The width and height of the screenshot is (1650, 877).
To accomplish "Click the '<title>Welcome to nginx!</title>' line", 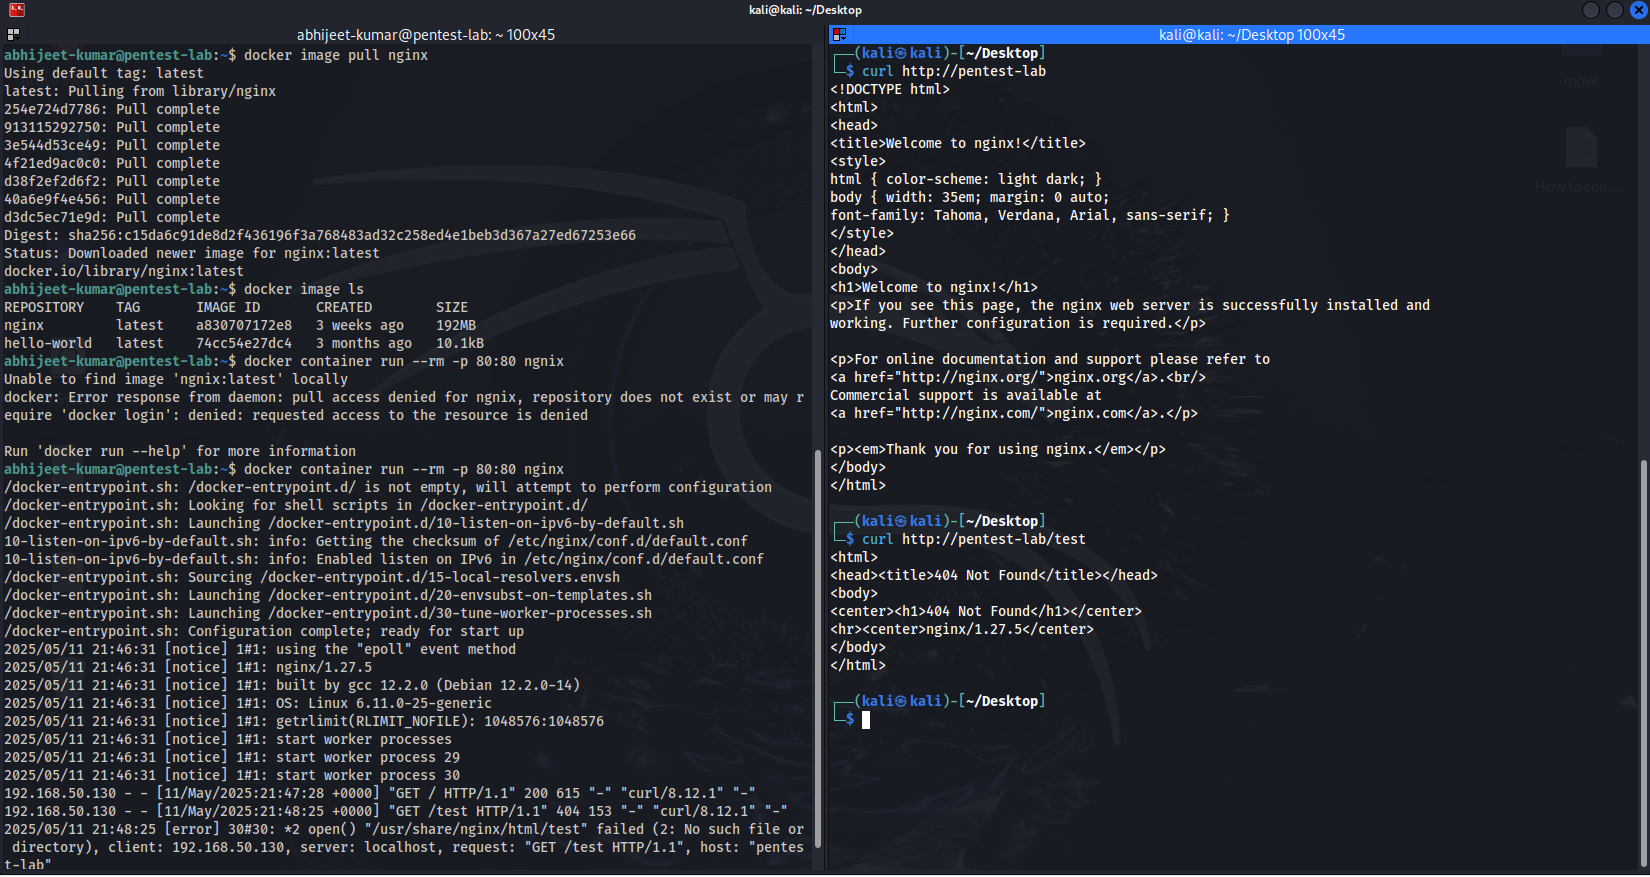I will 958,143.
